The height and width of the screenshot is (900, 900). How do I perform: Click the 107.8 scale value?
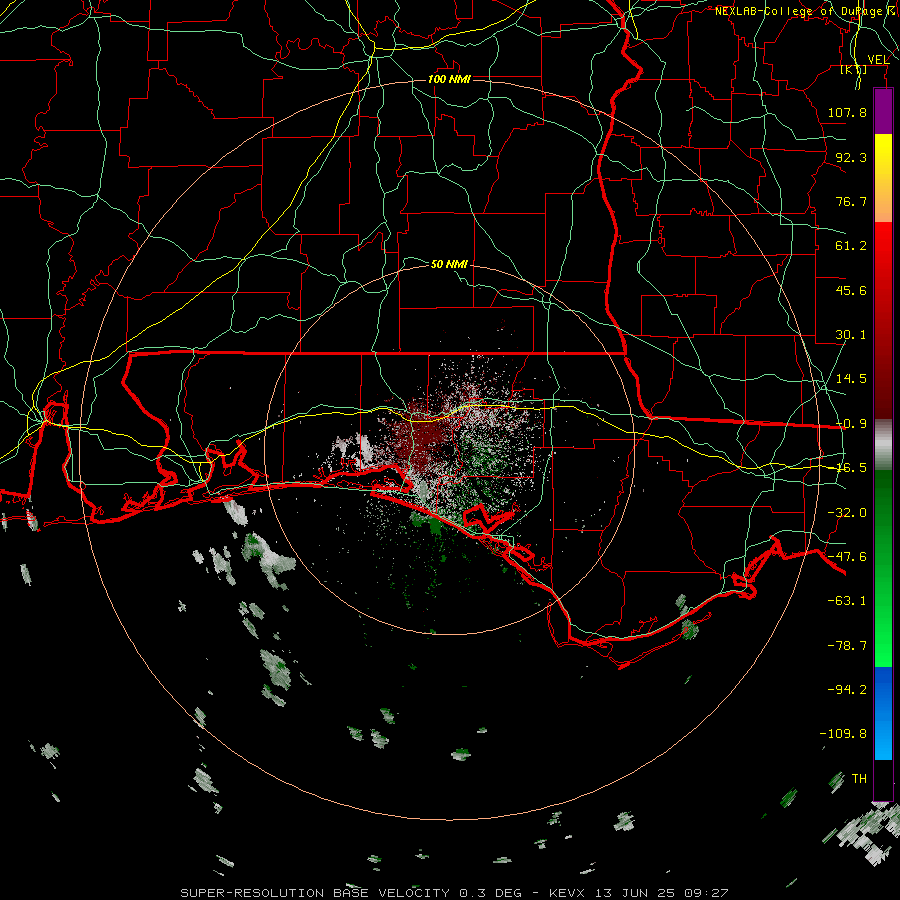[847, 112]
